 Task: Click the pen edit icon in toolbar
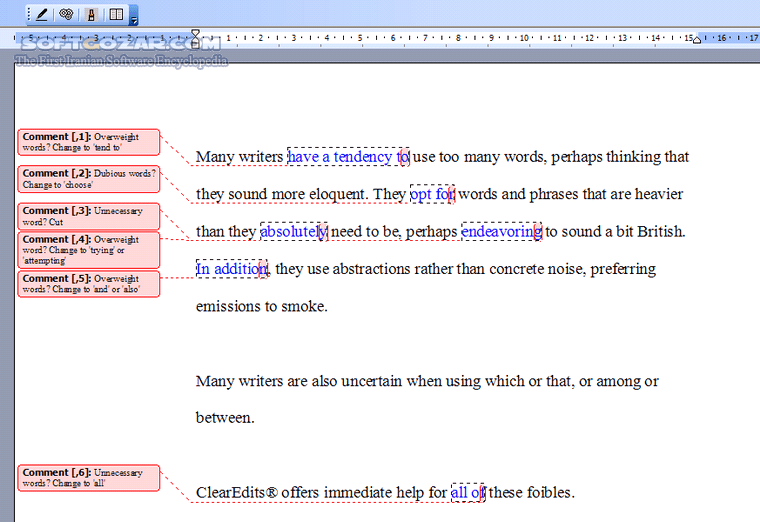[x=40, y=14]
